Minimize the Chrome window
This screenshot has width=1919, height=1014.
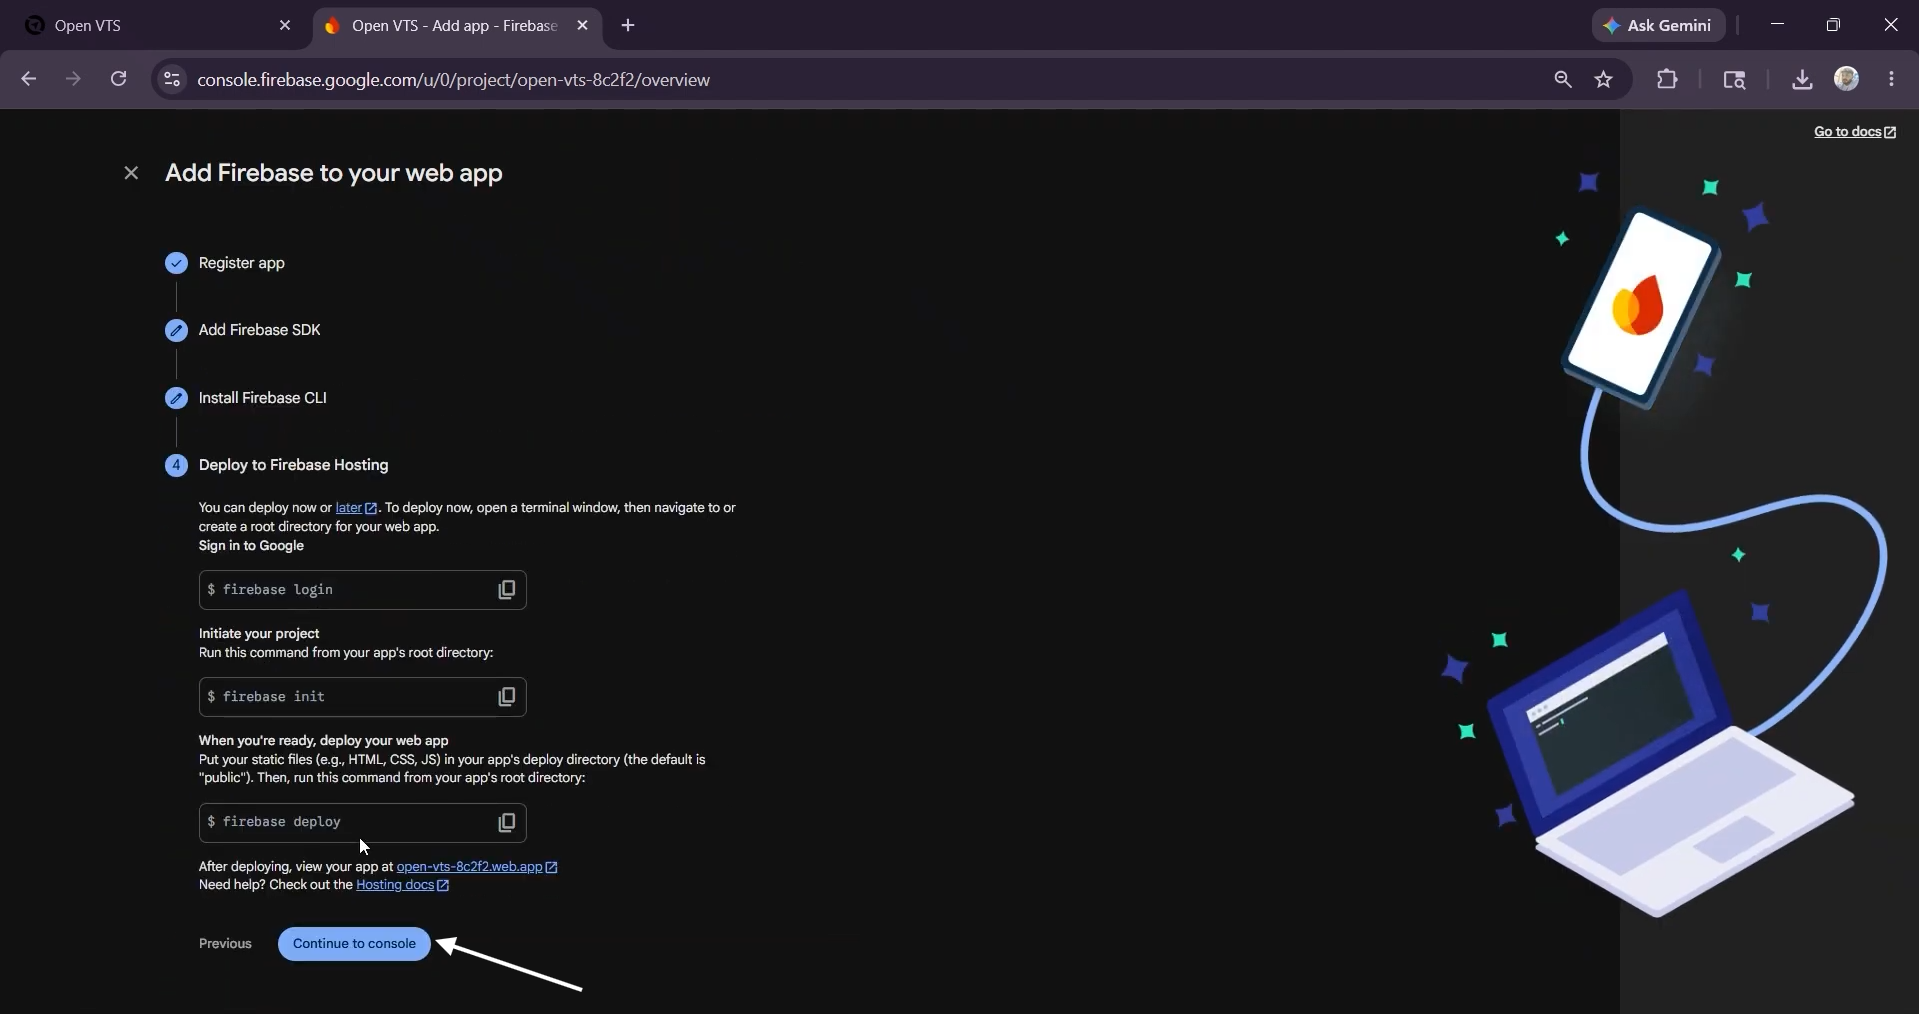pos(1777,25)
